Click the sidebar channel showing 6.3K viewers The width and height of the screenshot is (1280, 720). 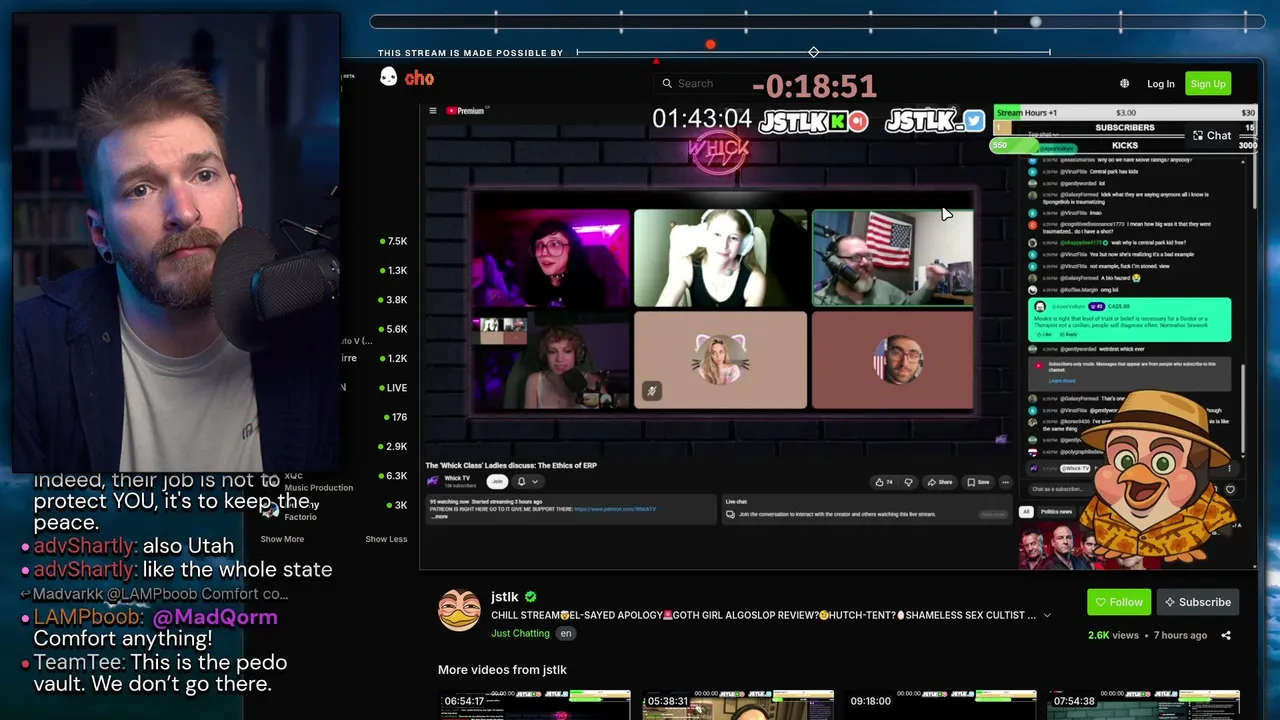[392, 476]
